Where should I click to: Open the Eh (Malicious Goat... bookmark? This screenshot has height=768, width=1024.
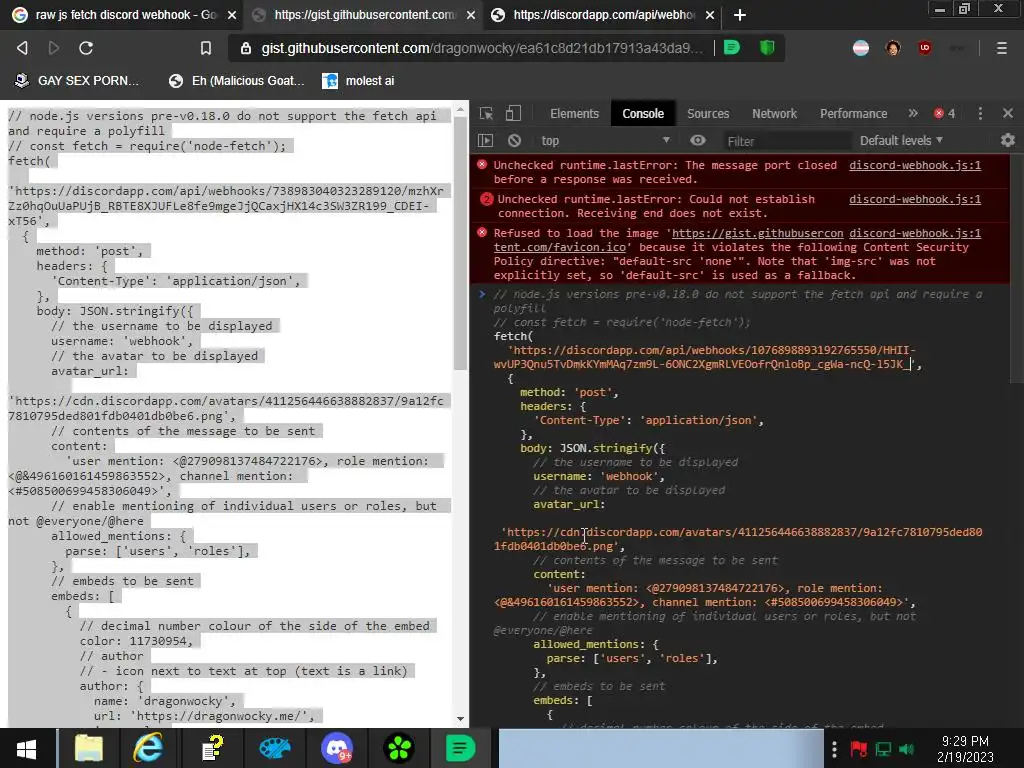tap(236, 81)
